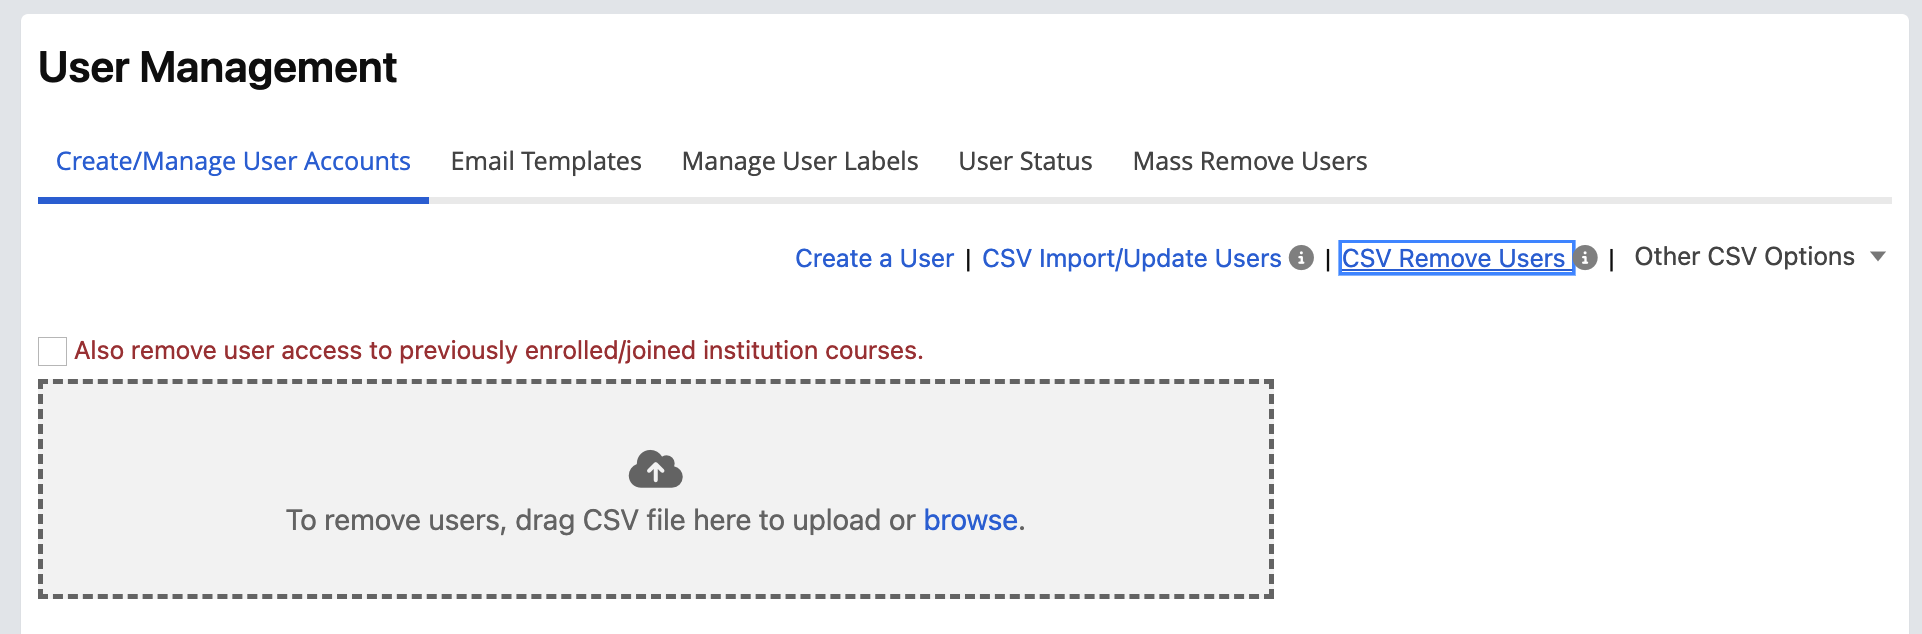Click the browse link to choose a file
Viewport: 1922px width, 634px height.
coord(970,520)
